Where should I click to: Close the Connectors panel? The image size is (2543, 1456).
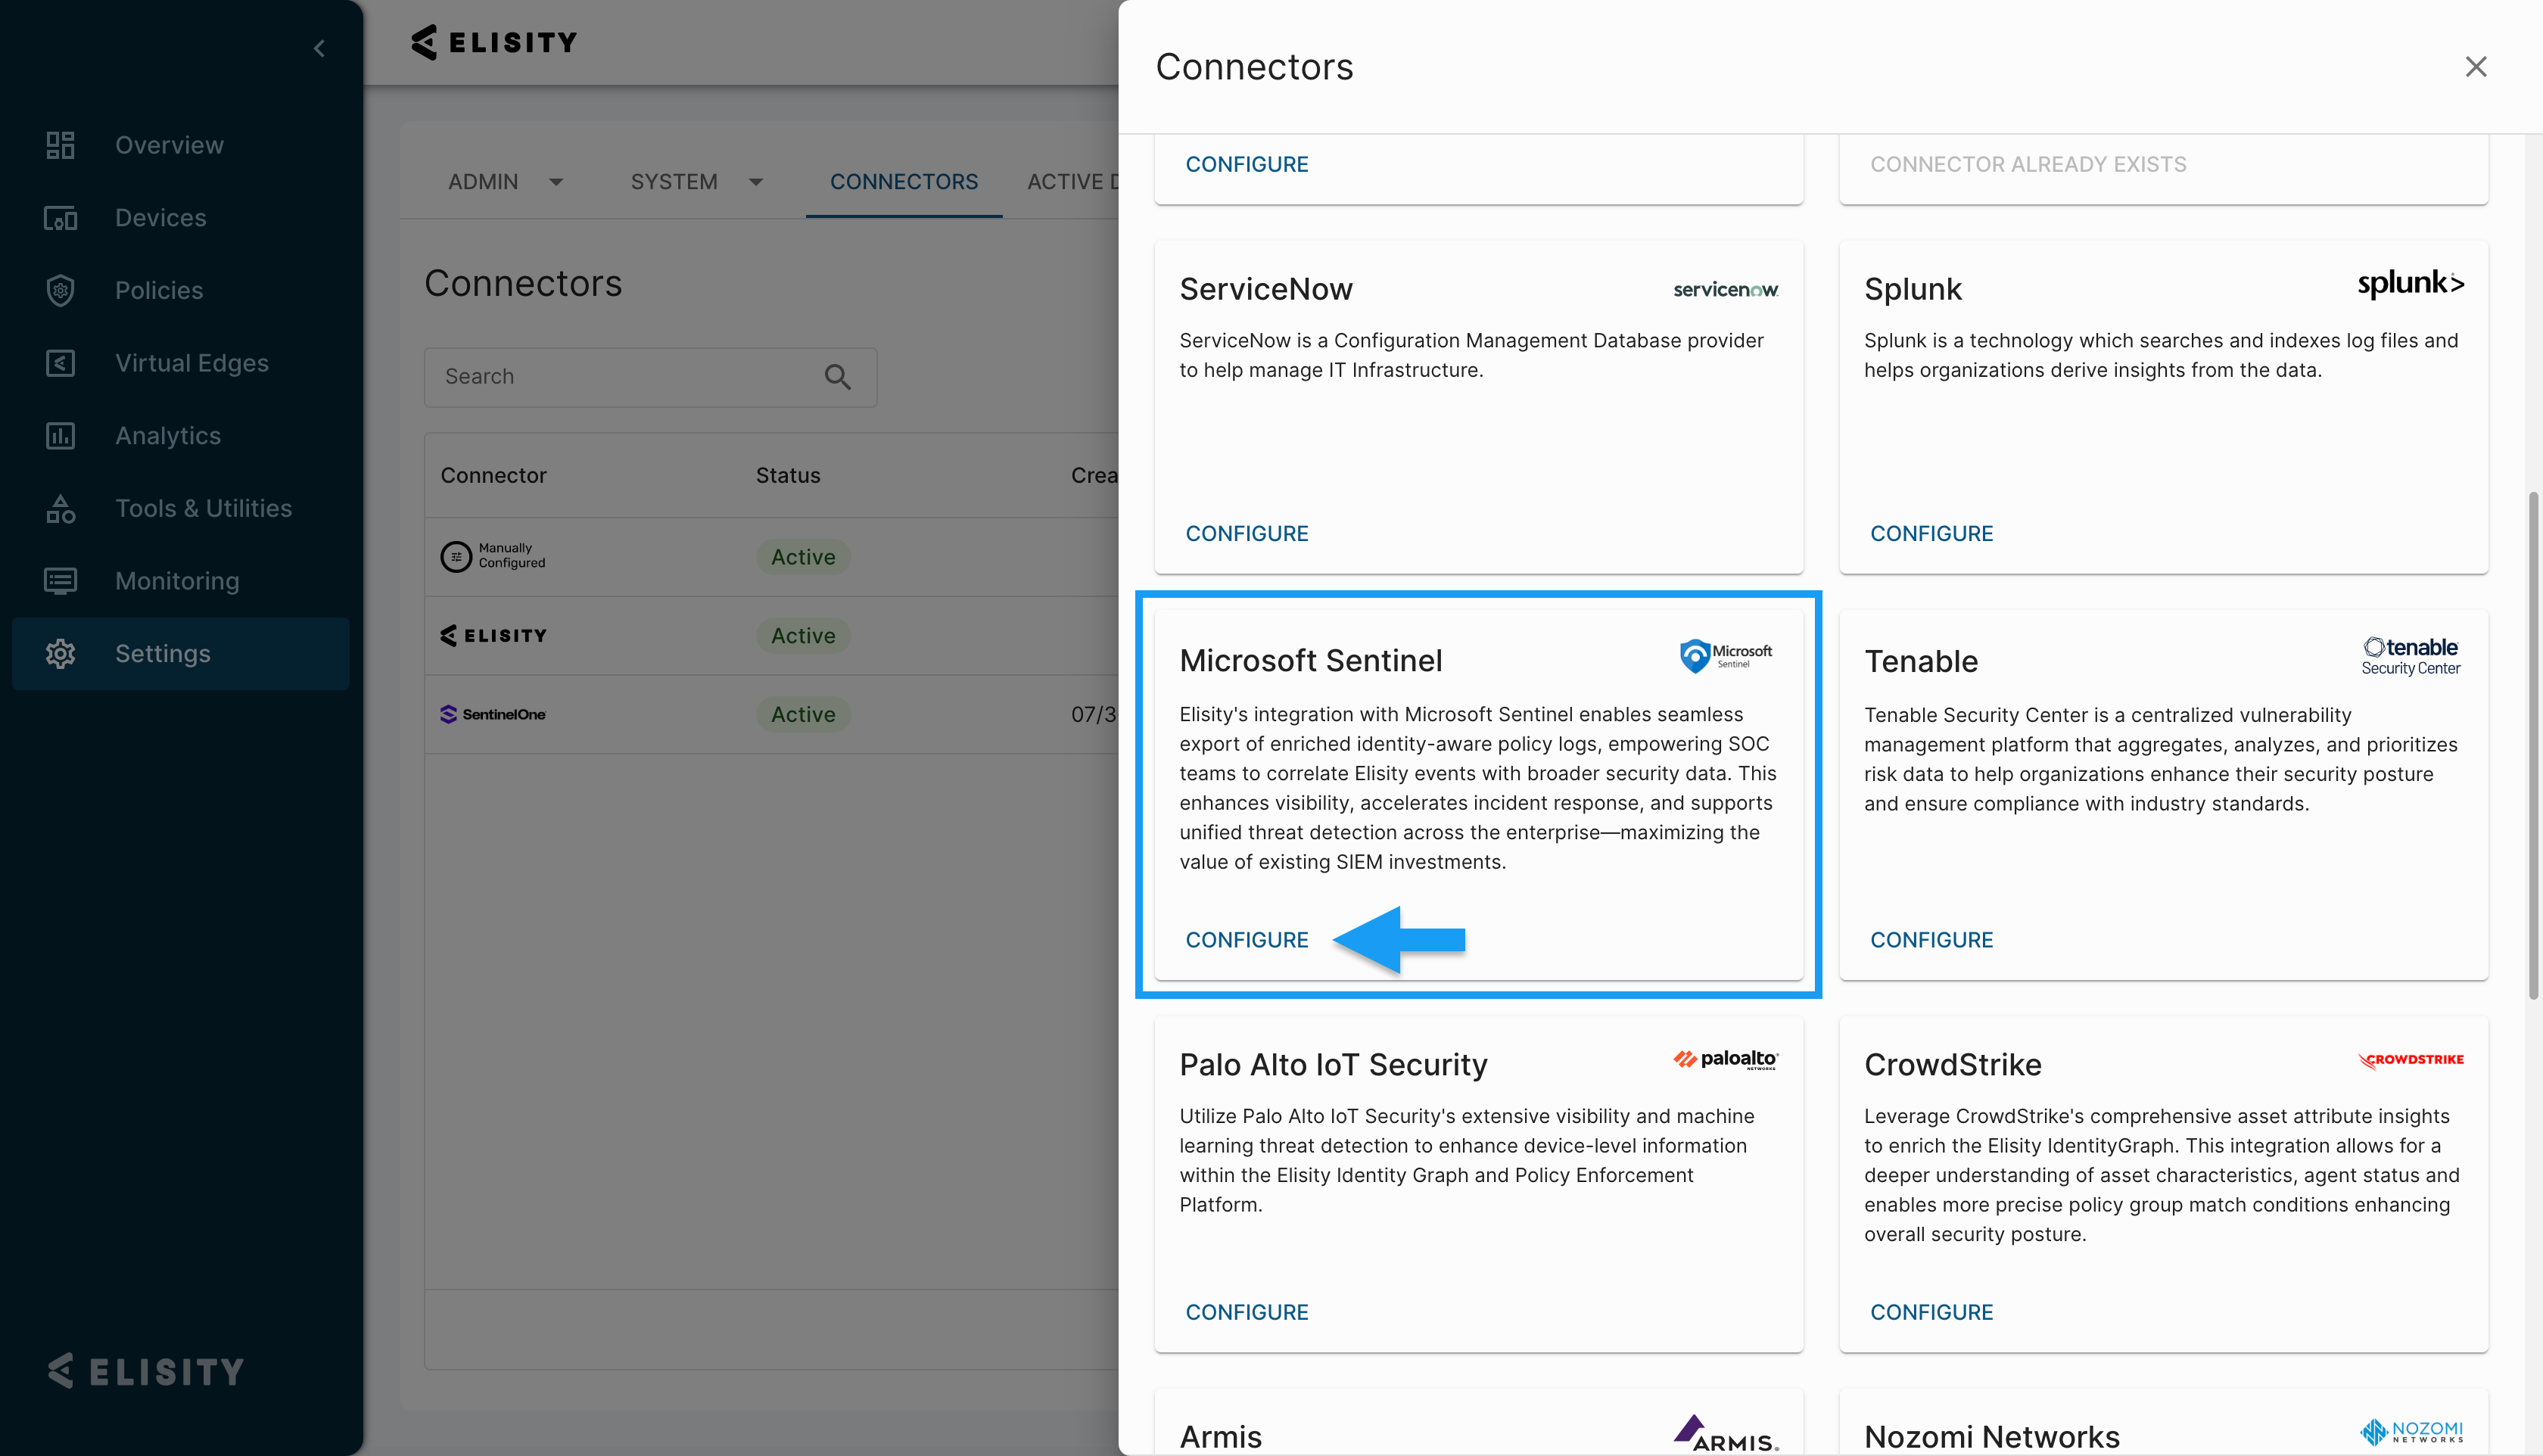(2476, 67)
